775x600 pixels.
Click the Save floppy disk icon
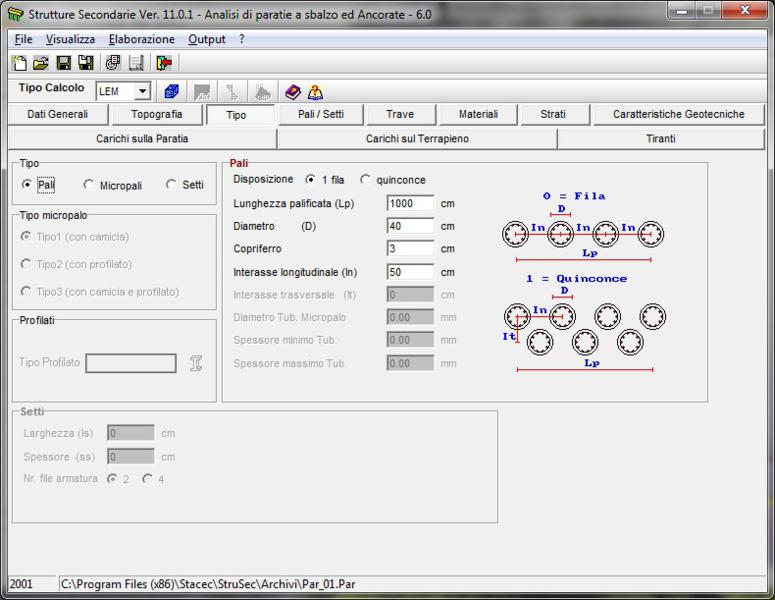tap(64, 63)
